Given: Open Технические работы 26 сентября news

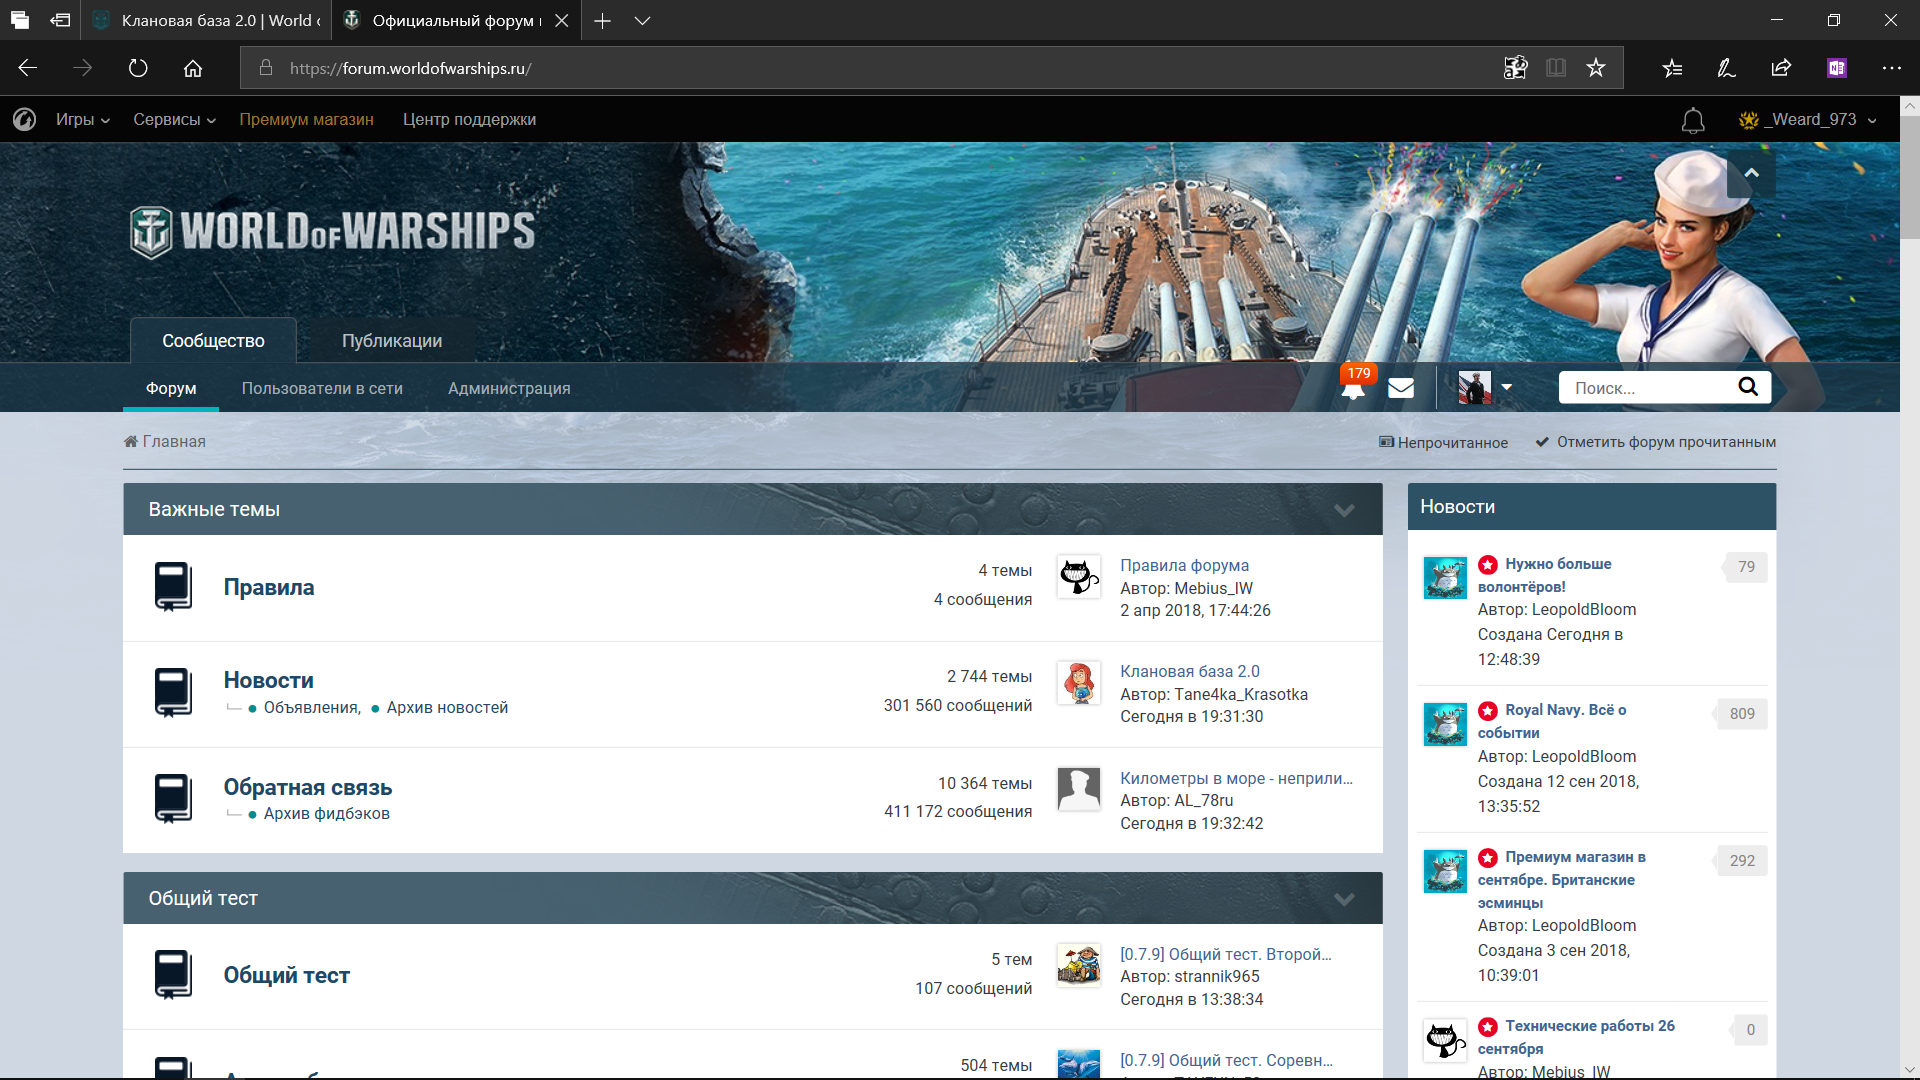Looking at the screenshot, I should (x=1576, y=1037).
